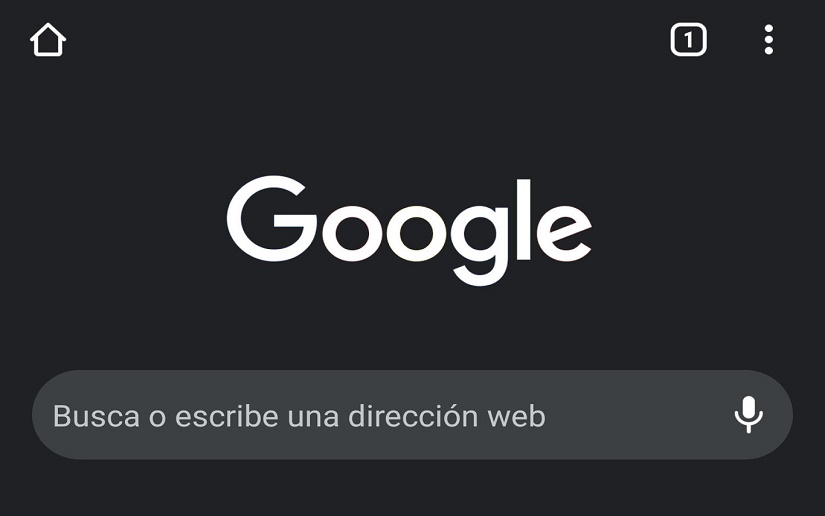Enable voice input using the microphone
The width and height of the screenshot is (825, 516).
[x=749, y=414]
